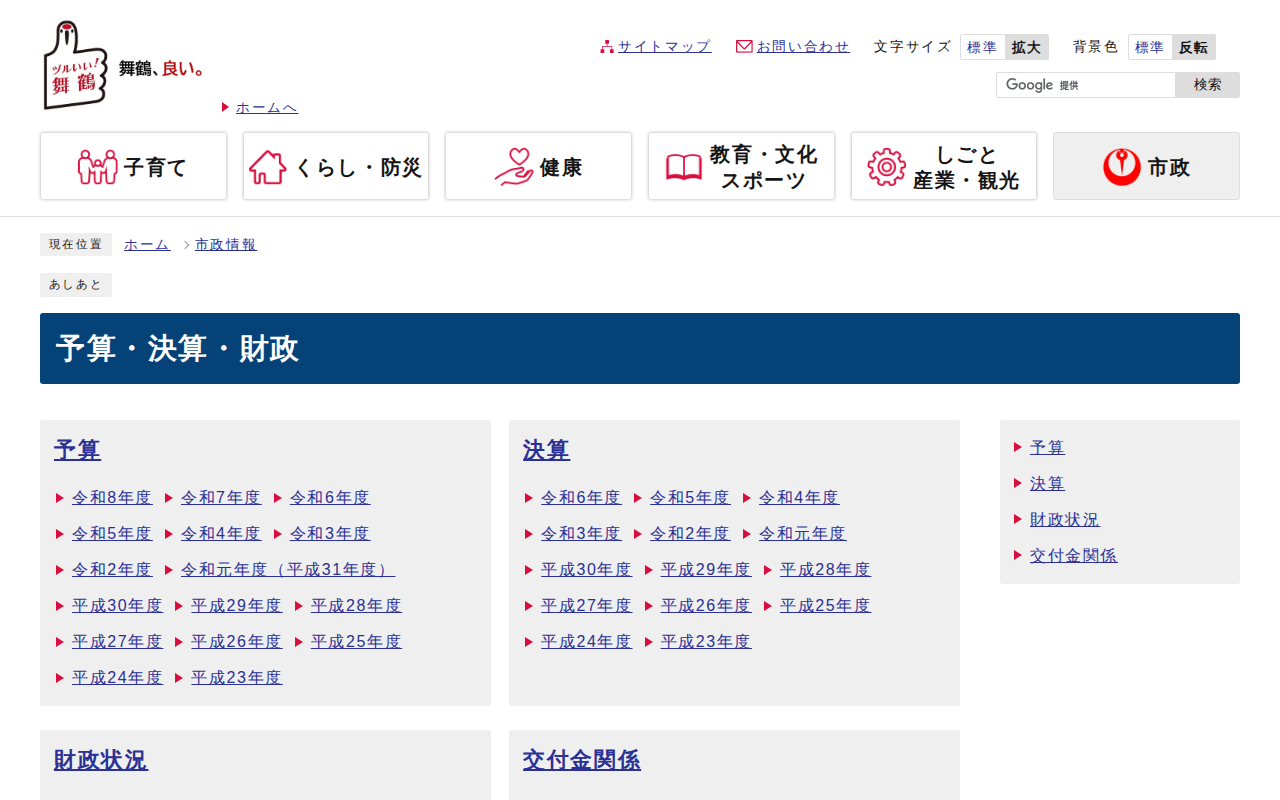Open the 予算 section heading link
Screen dimensions: 1280x800
(77, 450)
